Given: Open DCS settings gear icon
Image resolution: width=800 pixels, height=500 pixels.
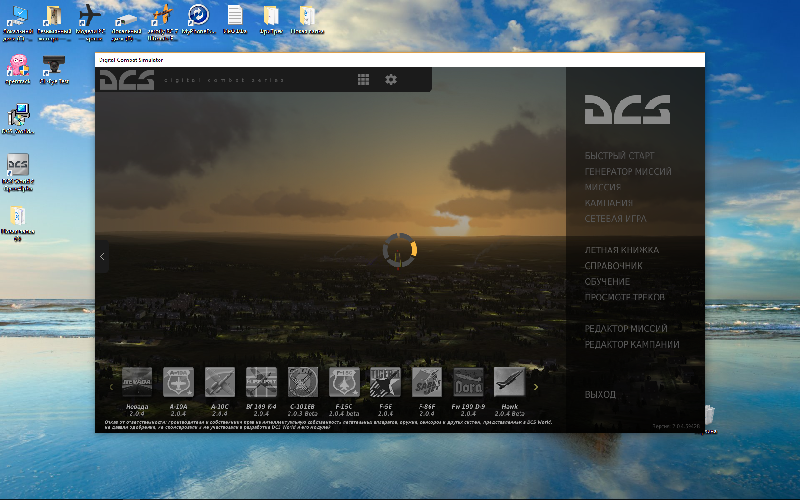Looking at the screenshot, I should [391, 80].
